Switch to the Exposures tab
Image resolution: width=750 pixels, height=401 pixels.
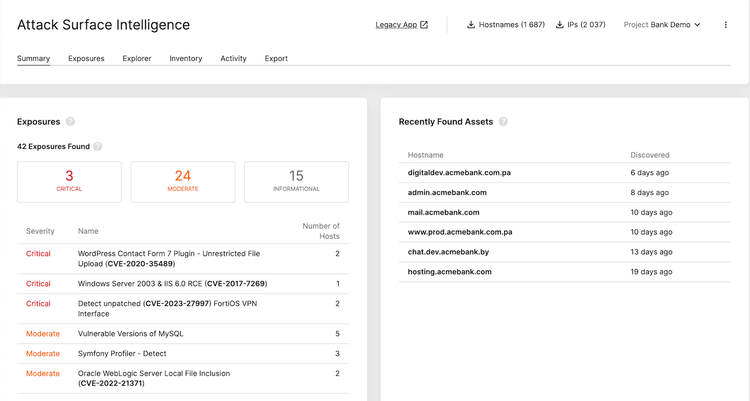(86, 59)
